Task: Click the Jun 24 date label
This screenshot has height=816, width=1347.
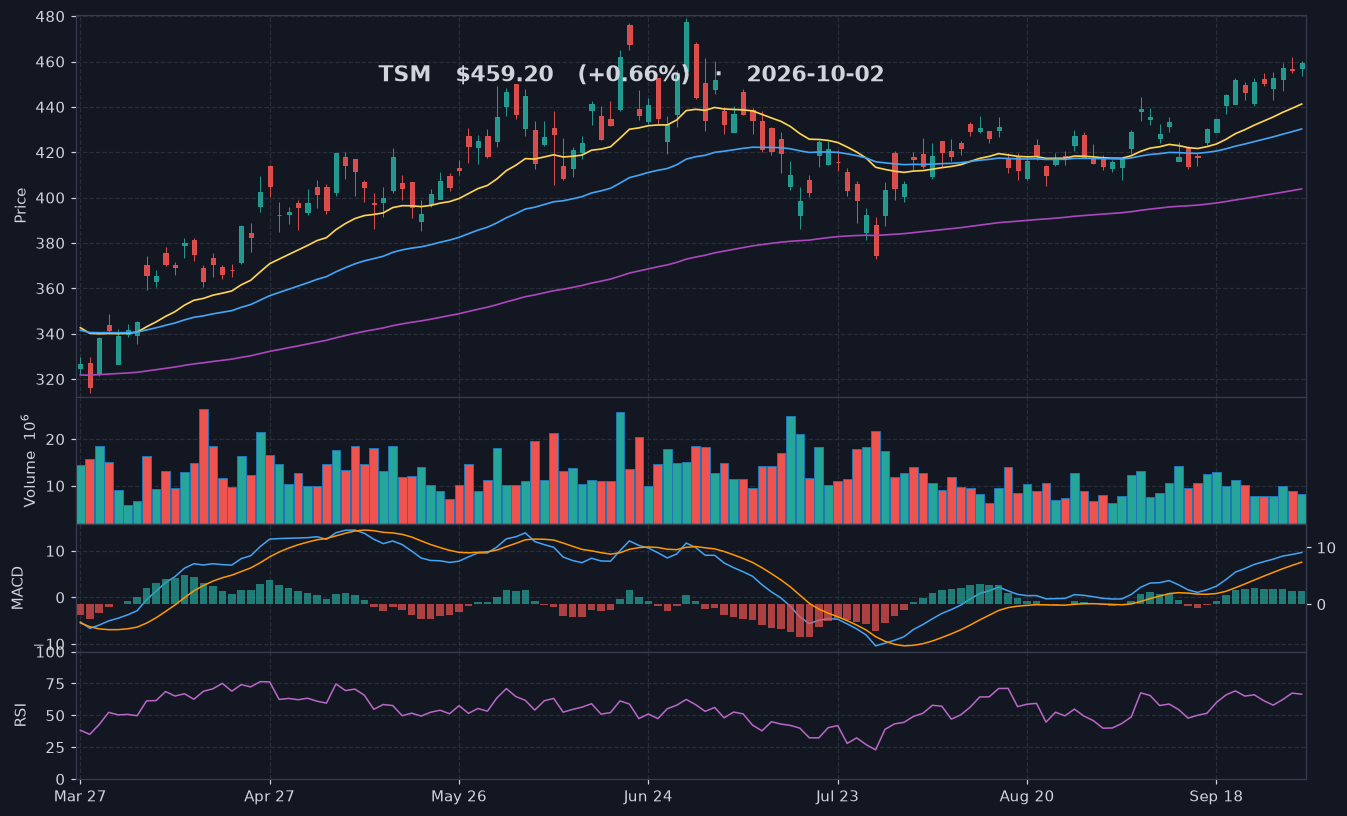Action: [648, 797]
